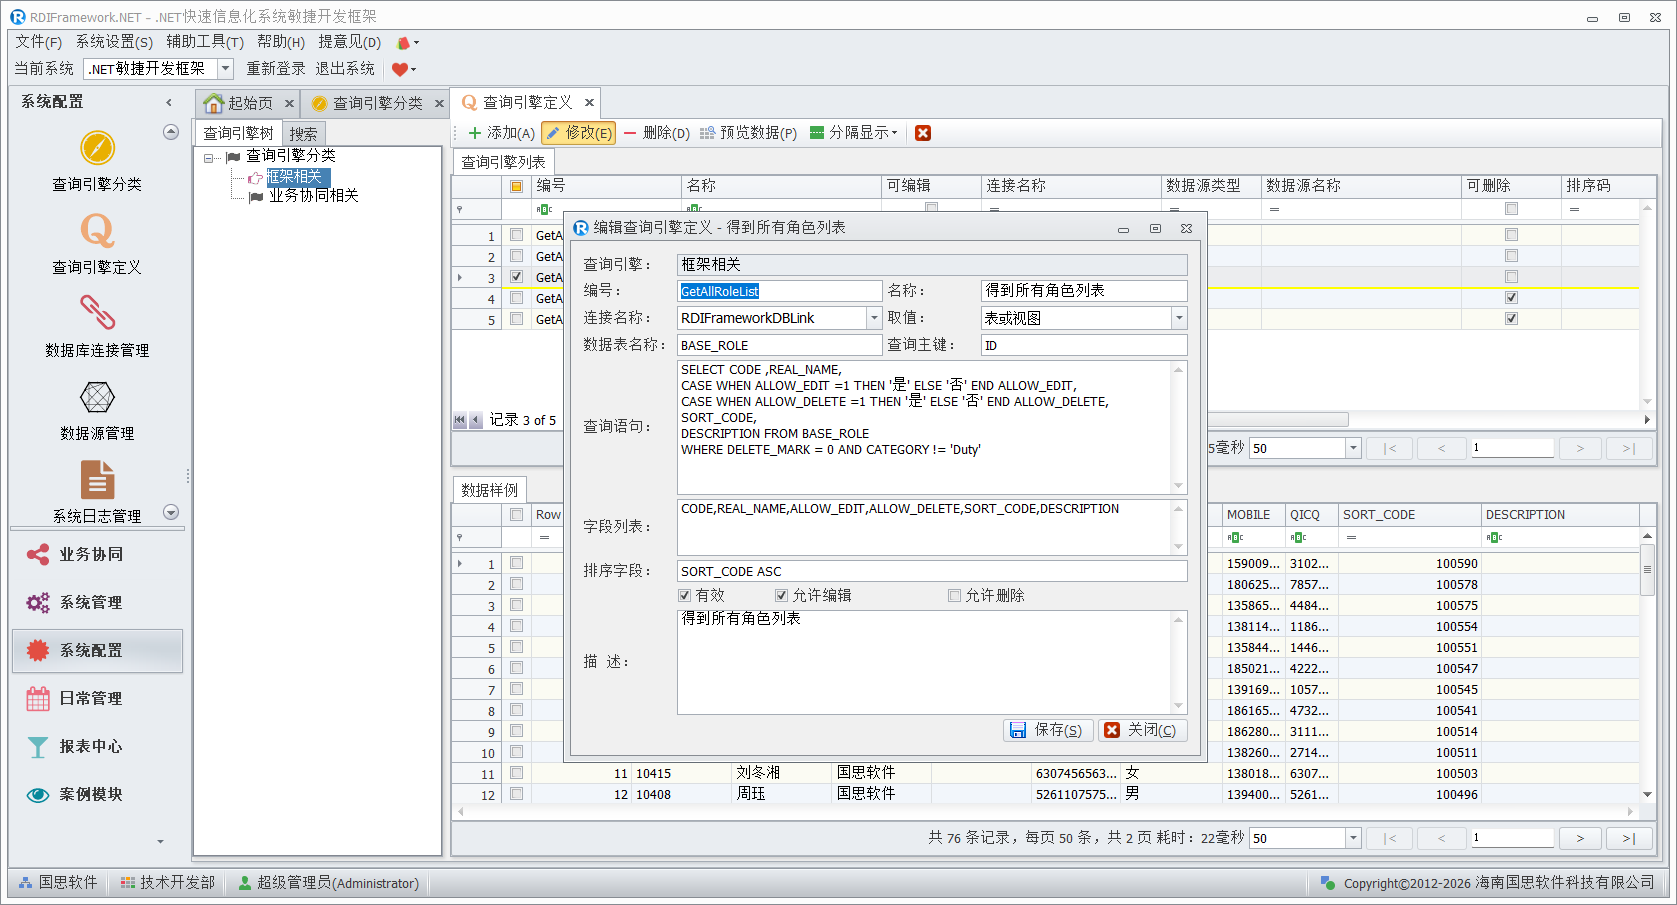Uncheck the 允许编辑 checkbox

782,596
